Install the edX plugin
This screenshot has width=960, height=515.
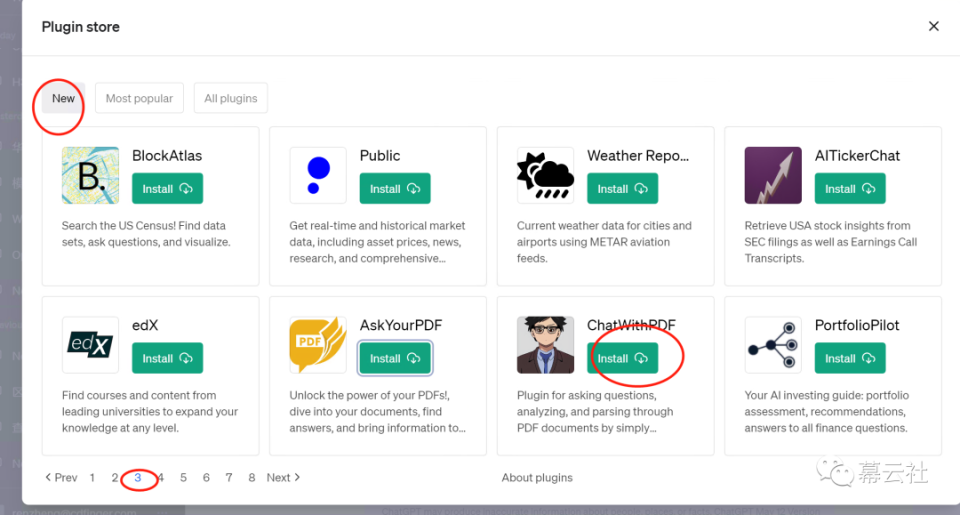(168, 358)
